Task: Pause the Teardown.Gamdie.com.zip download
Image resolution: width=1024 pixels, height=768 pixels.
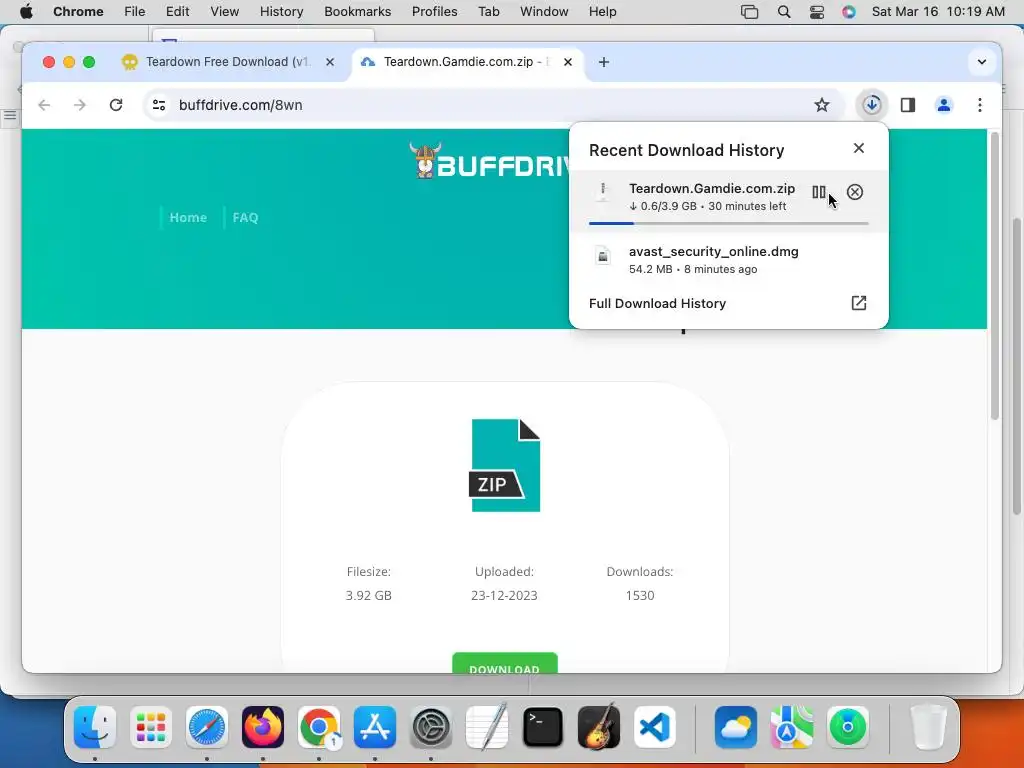Action: coord(818,192)
